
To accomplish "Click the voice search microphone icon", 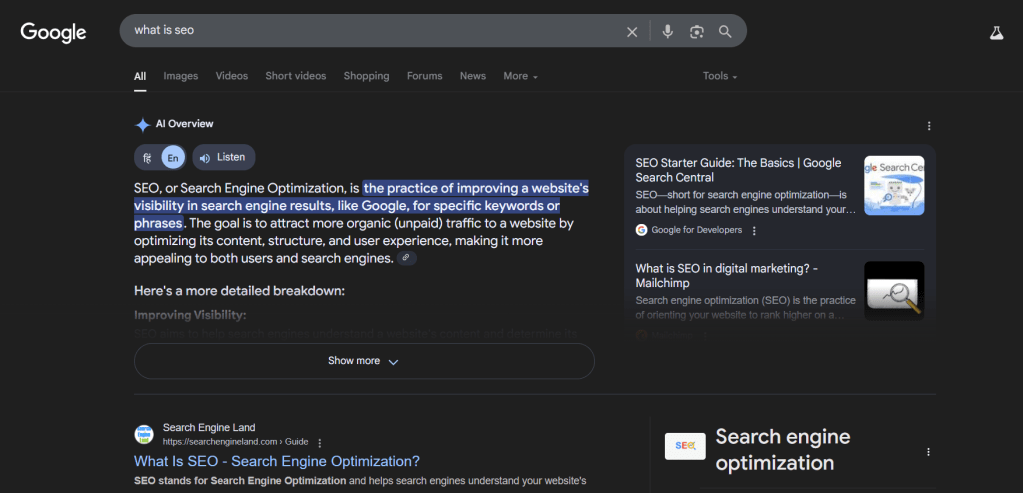I will [x=667, y=31].
